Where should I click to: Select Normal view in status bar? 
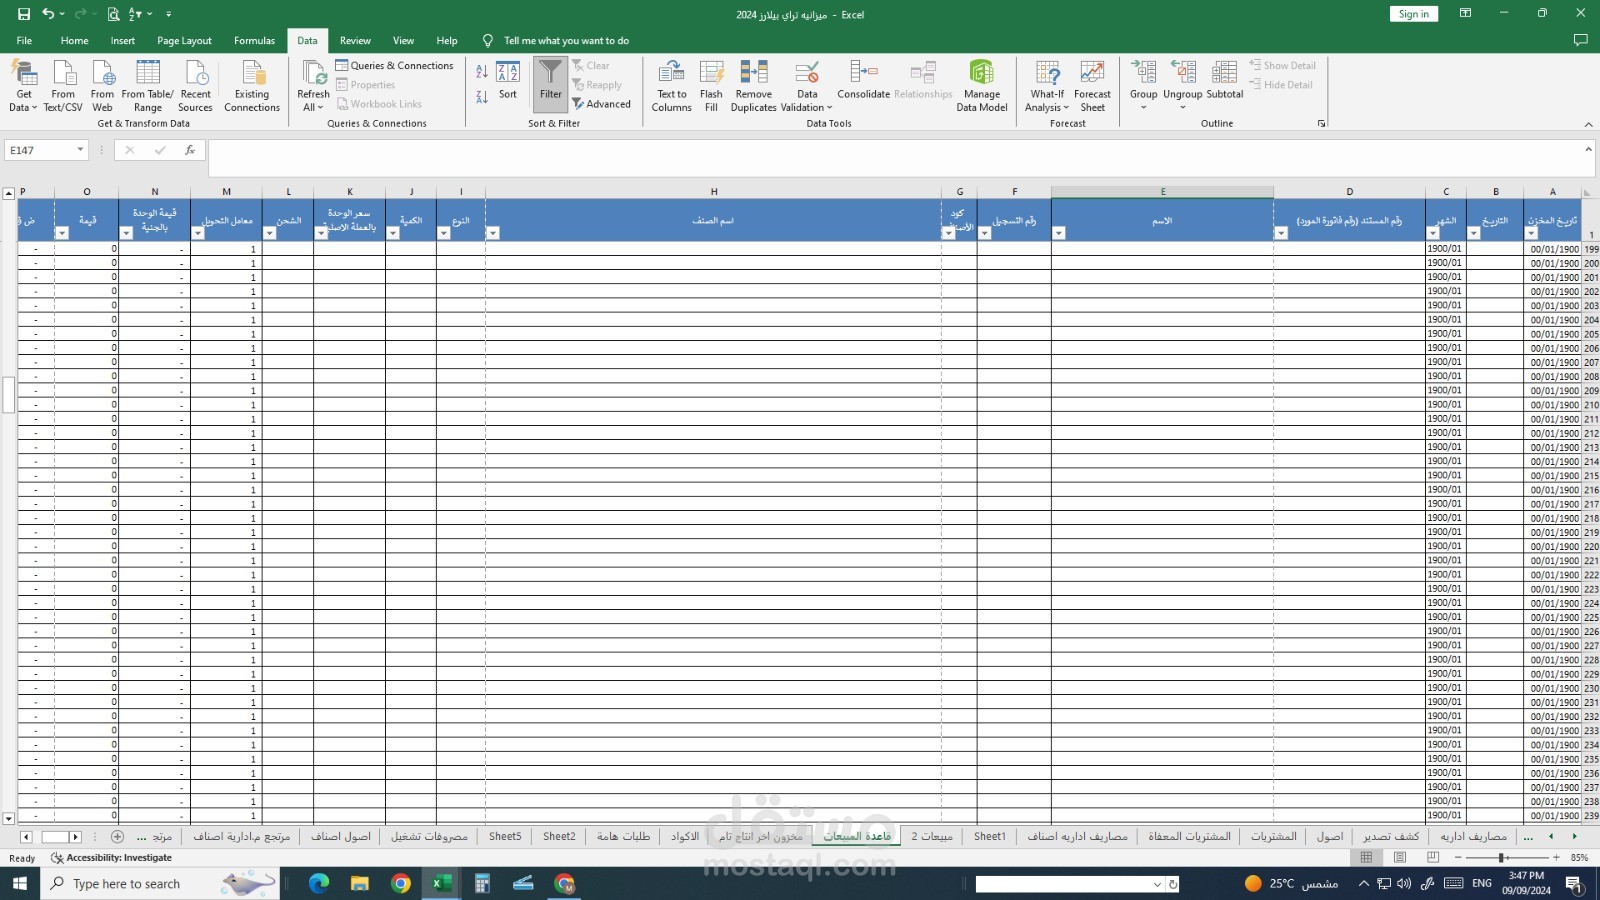[1366, 857]
